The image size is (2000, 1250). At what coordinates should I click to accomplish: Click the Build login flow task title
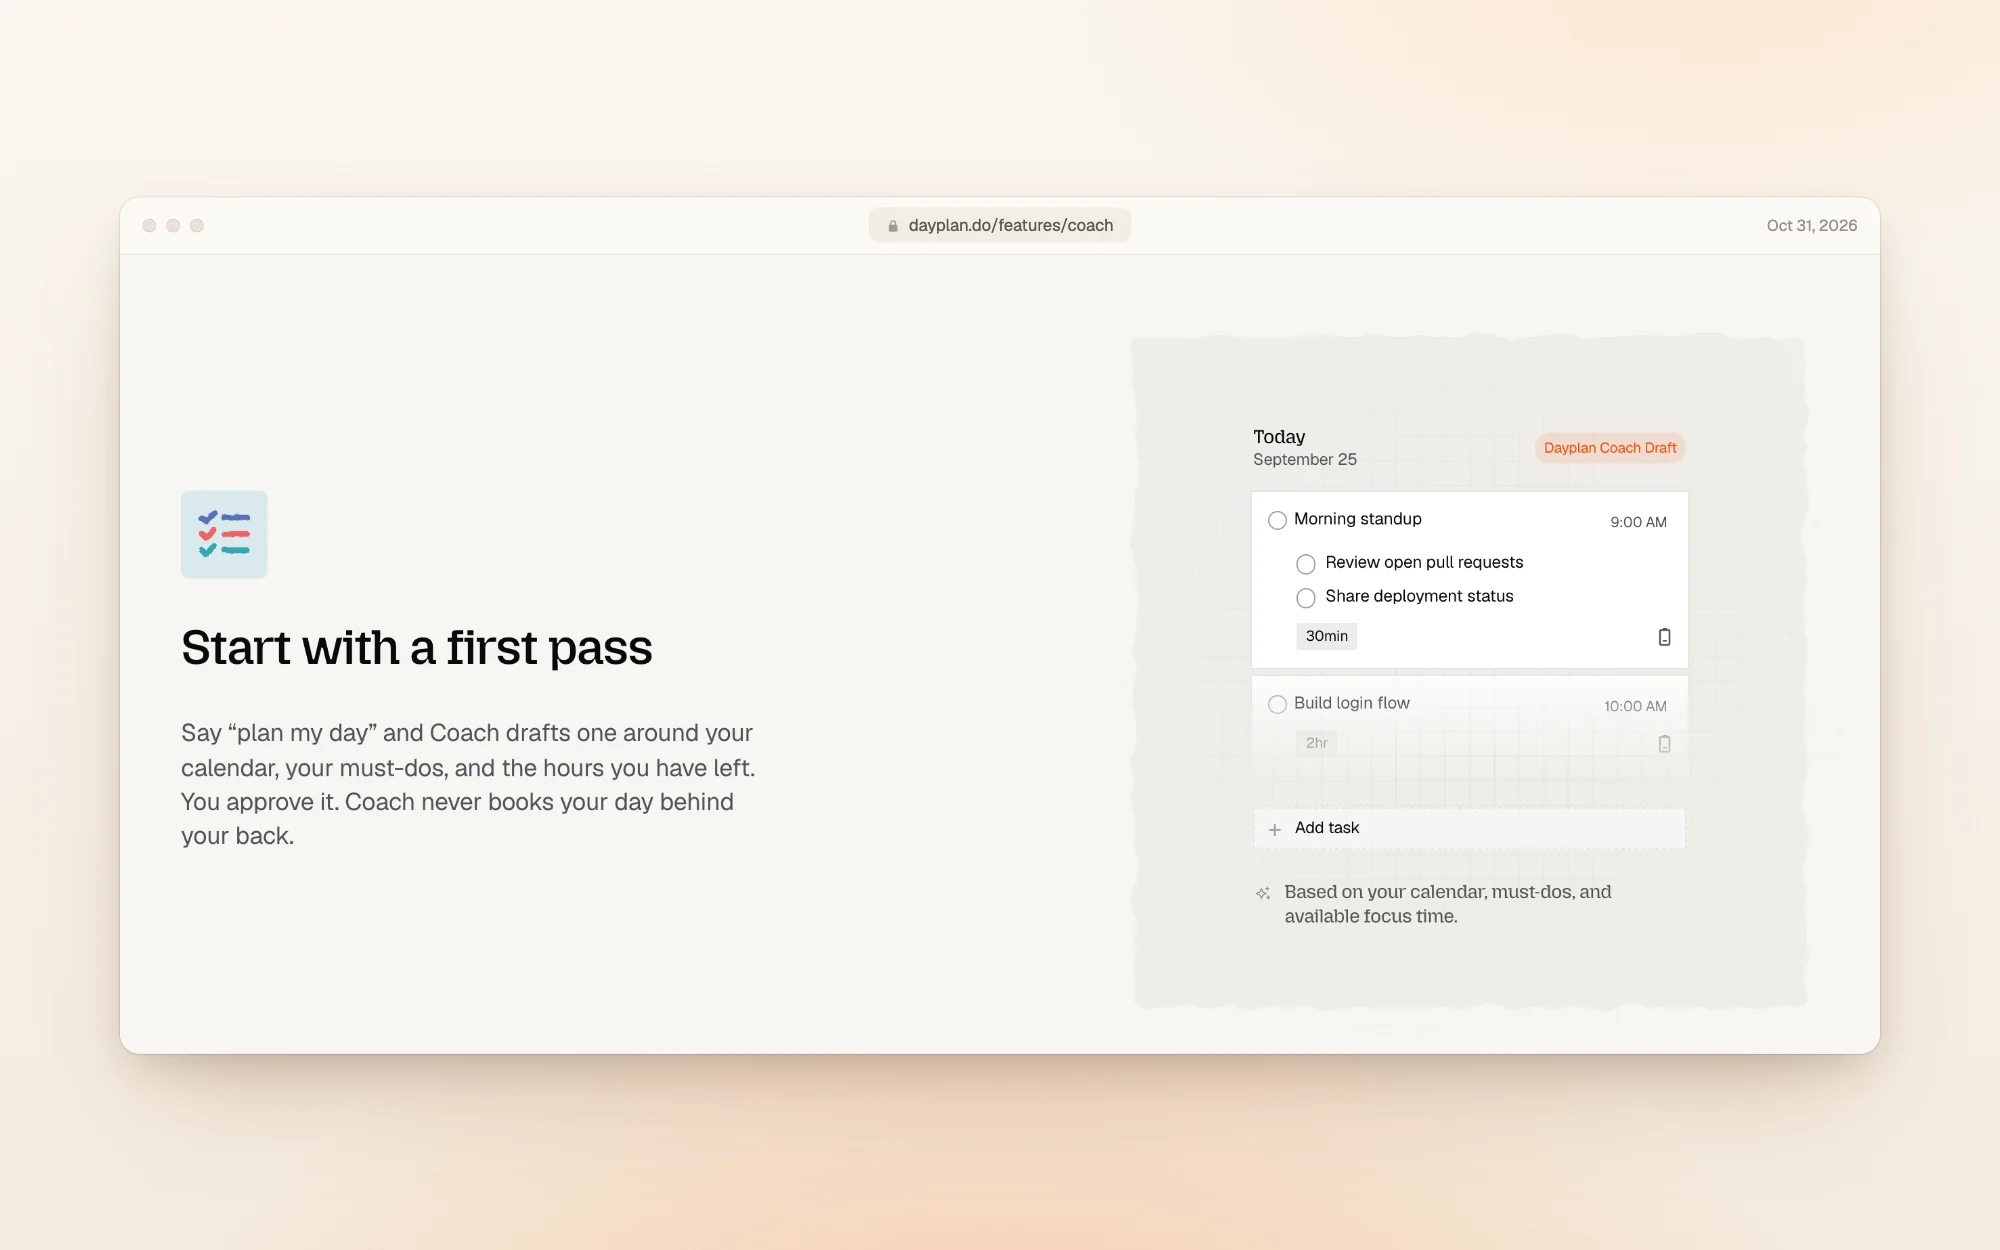[x=1352, y=703]
